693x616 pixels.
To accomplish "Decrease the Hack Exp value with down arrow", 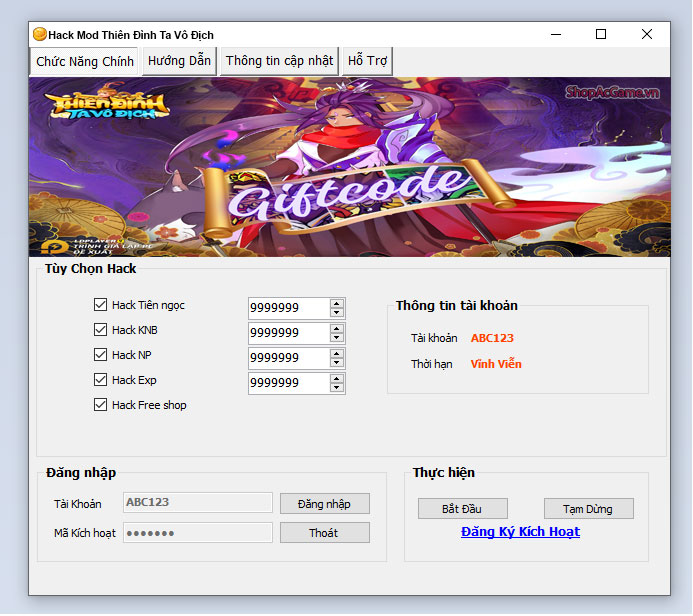I will click(x=337, y=388).
